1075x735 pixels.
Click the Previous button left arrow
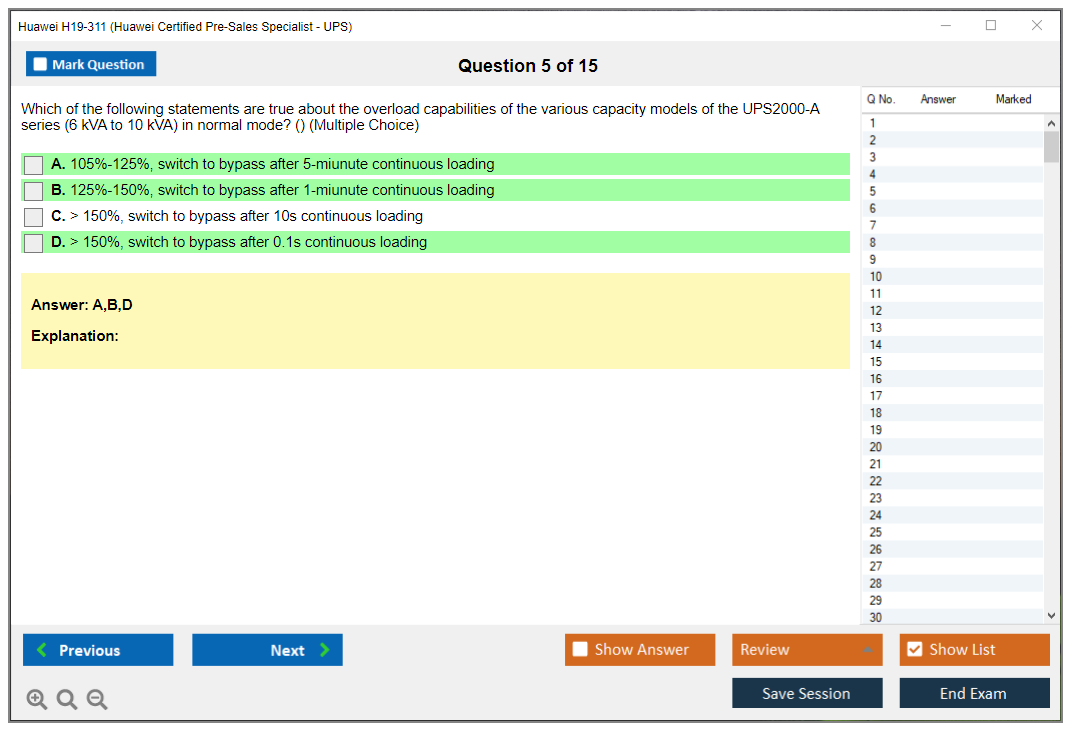42,650
